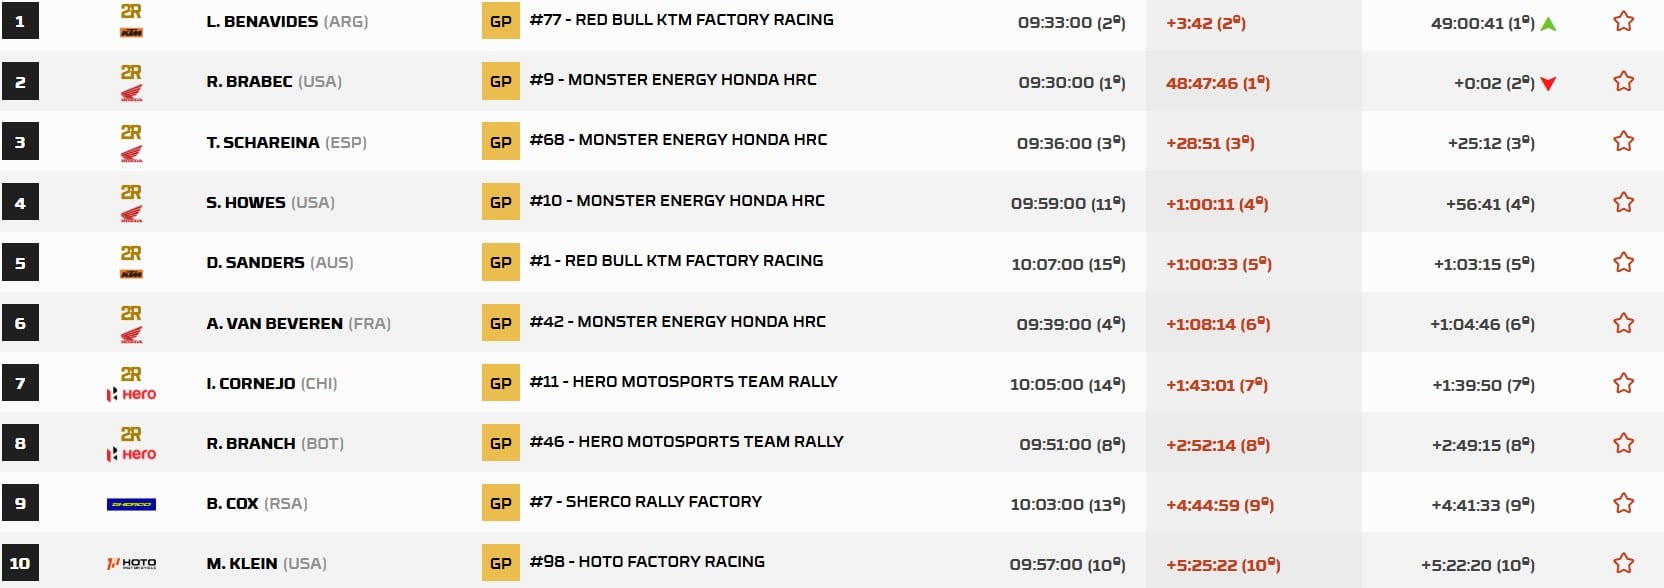1664x588 pixels.
Task: Favorite L. Benavides with the star icon
Action: click(1623, 21)
